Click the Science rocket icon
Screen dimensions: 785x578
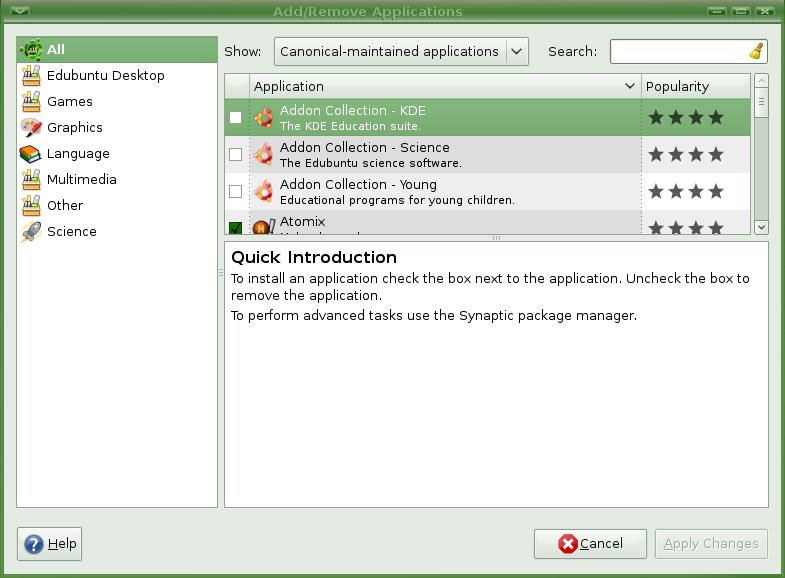31,231
